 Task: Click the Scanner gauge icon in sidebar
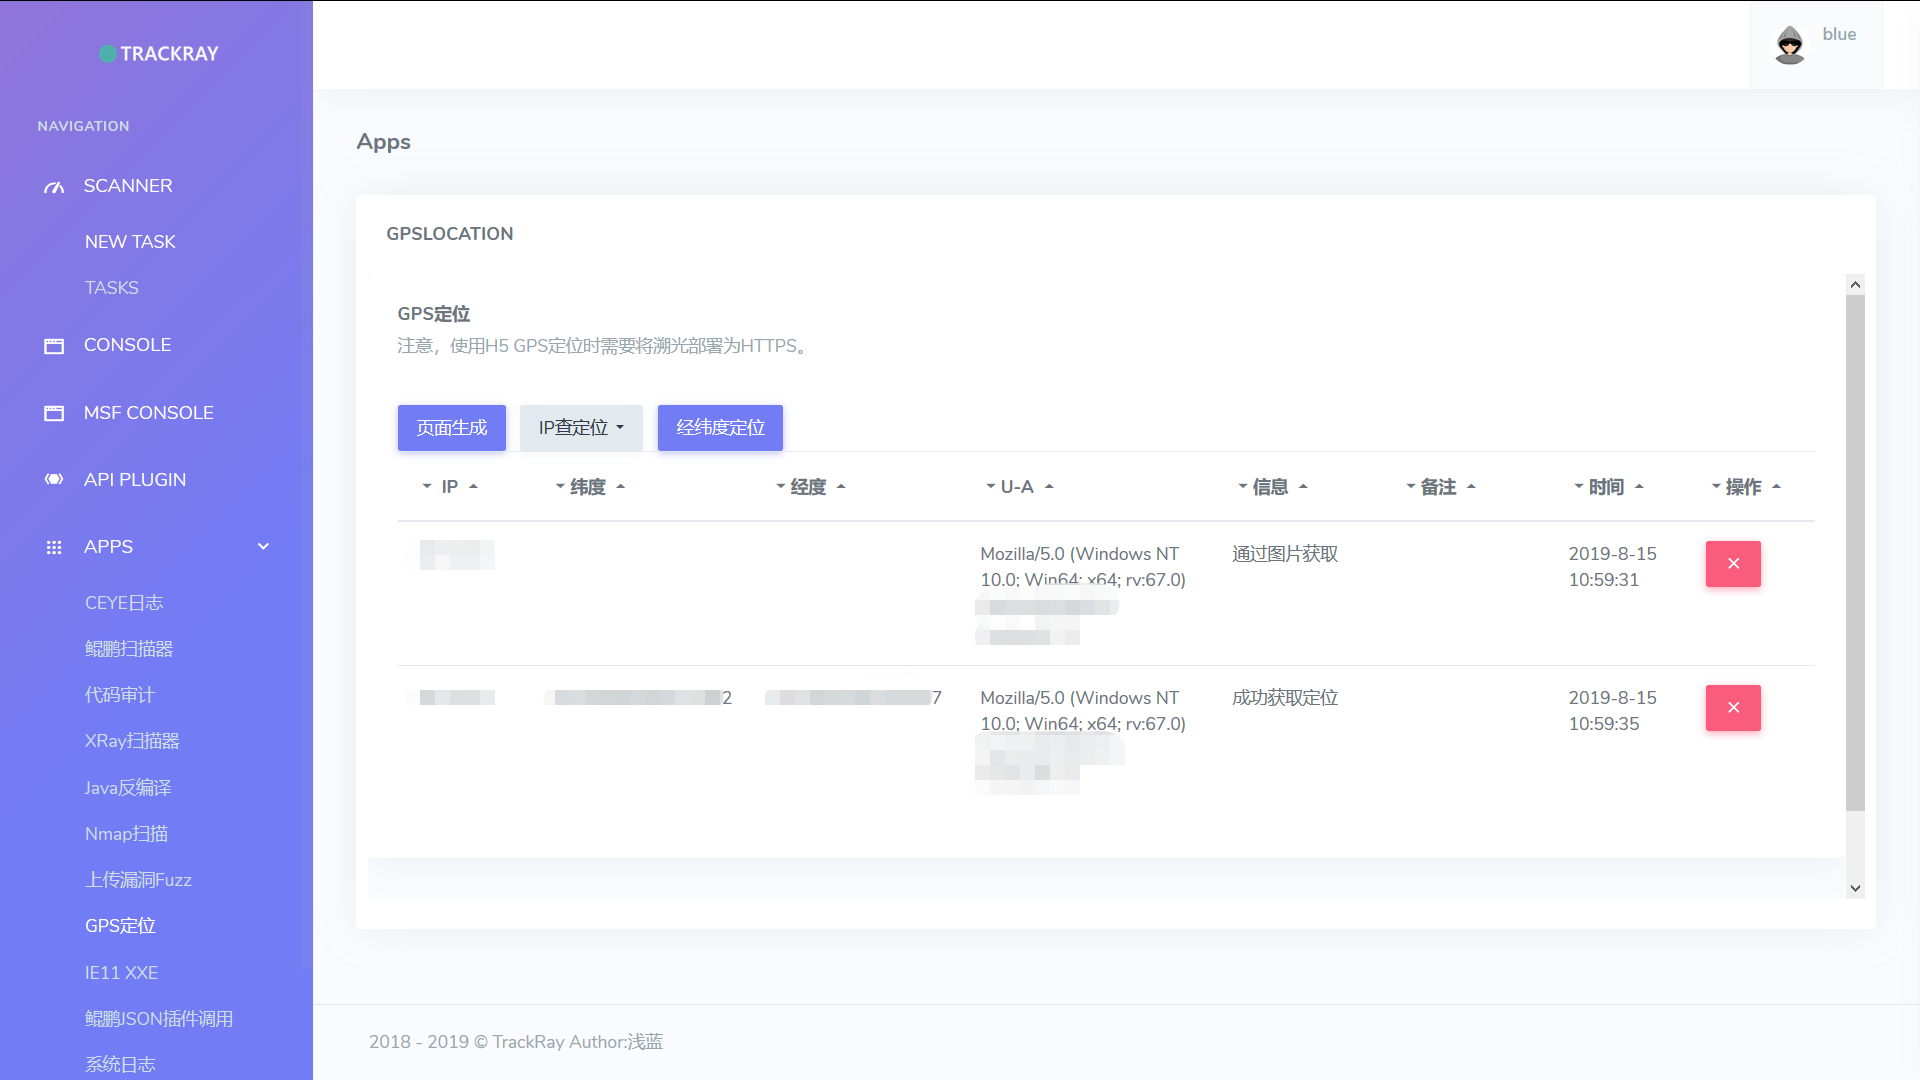point(54,187)
